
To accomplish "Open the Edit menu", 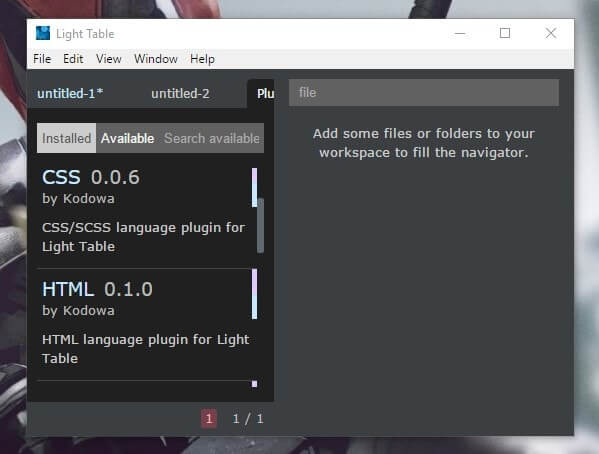I will click(x=73, y=59).
